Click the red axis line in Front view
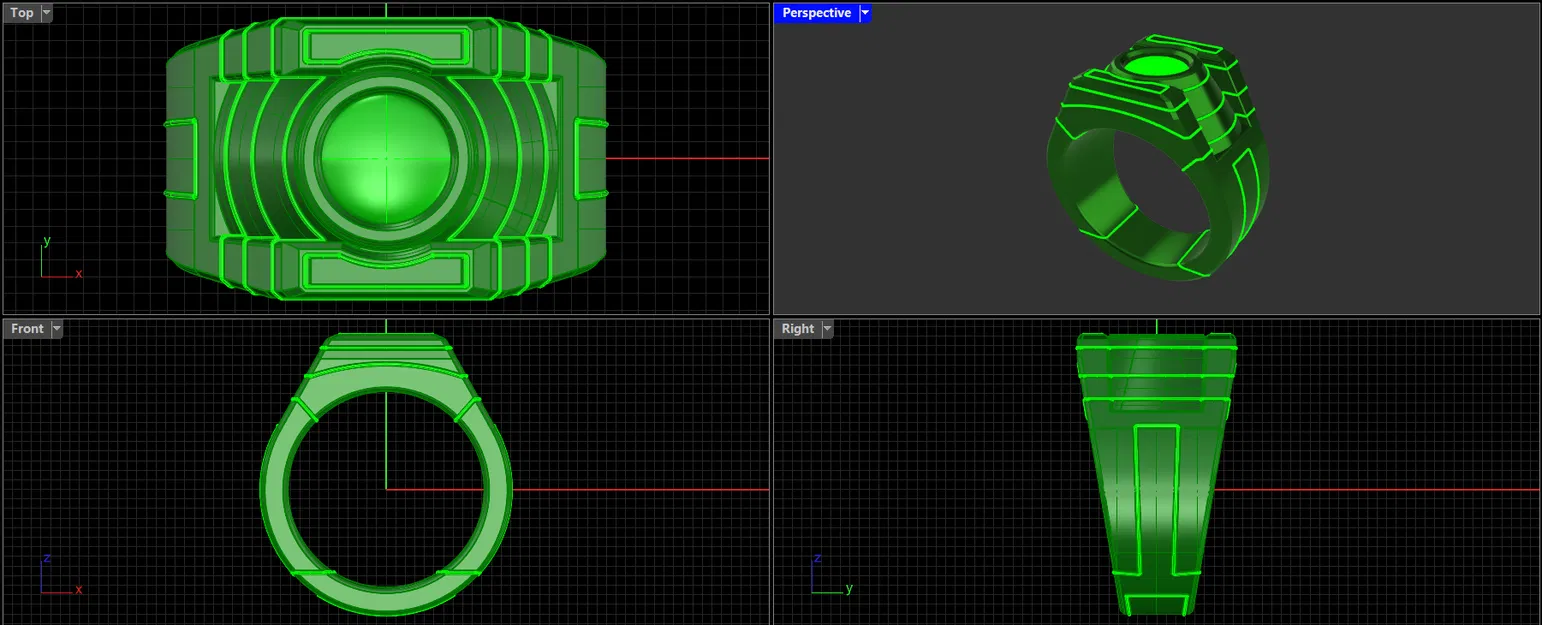 (650, 488)
